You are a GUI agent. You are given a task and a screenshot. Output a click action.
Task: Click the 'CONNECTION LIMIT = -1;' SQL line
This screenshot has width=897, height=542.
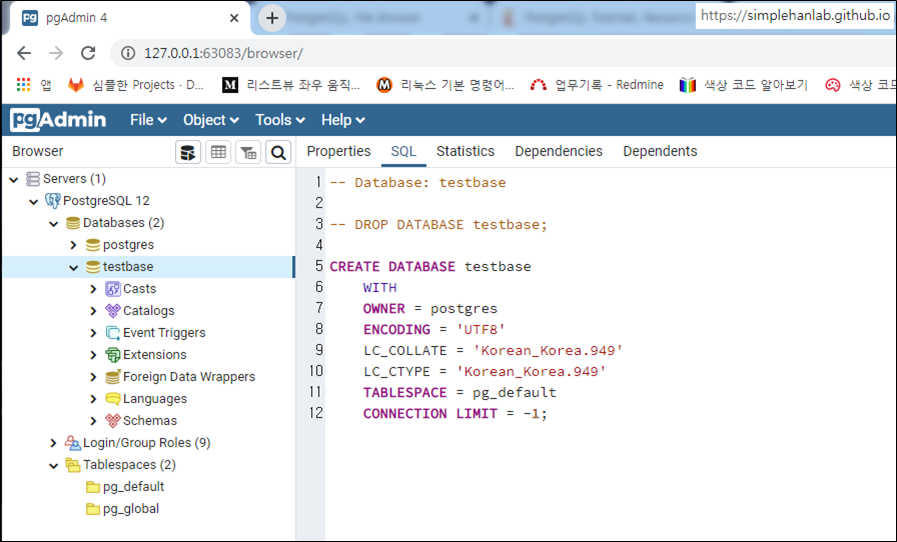(455, 414)
